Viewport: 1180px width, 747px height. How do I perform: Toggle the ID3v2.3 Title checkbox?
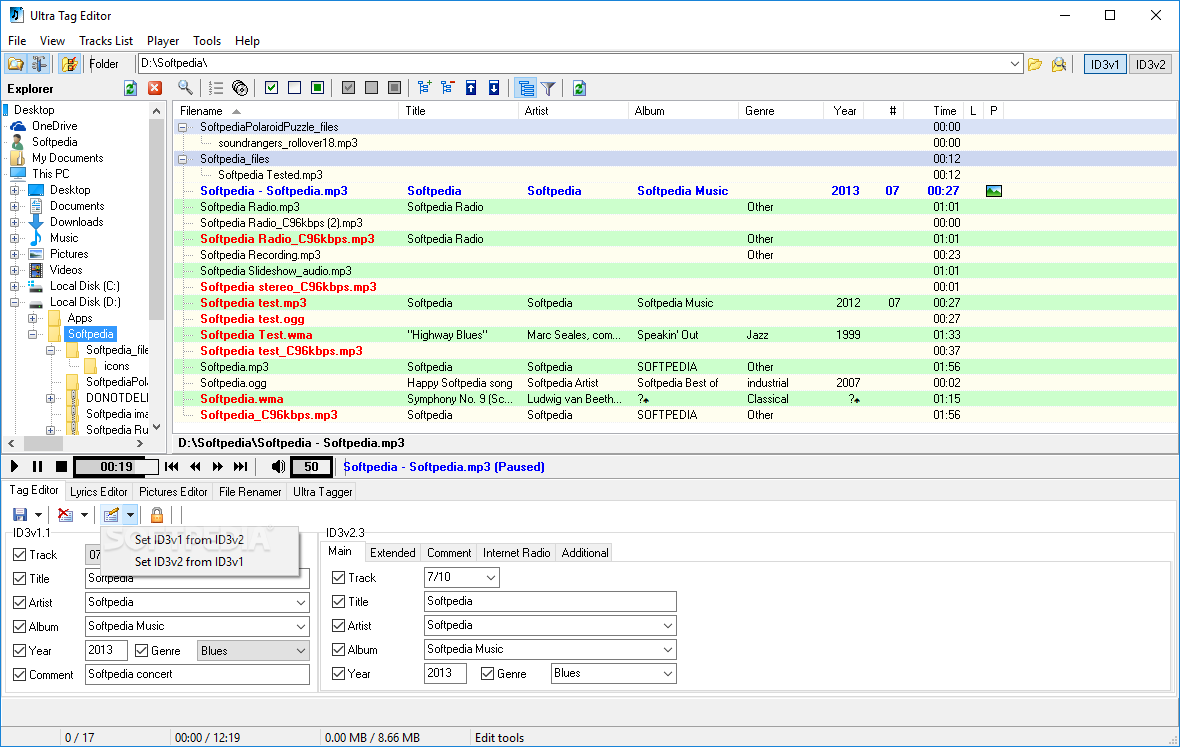tap(339, 602)
